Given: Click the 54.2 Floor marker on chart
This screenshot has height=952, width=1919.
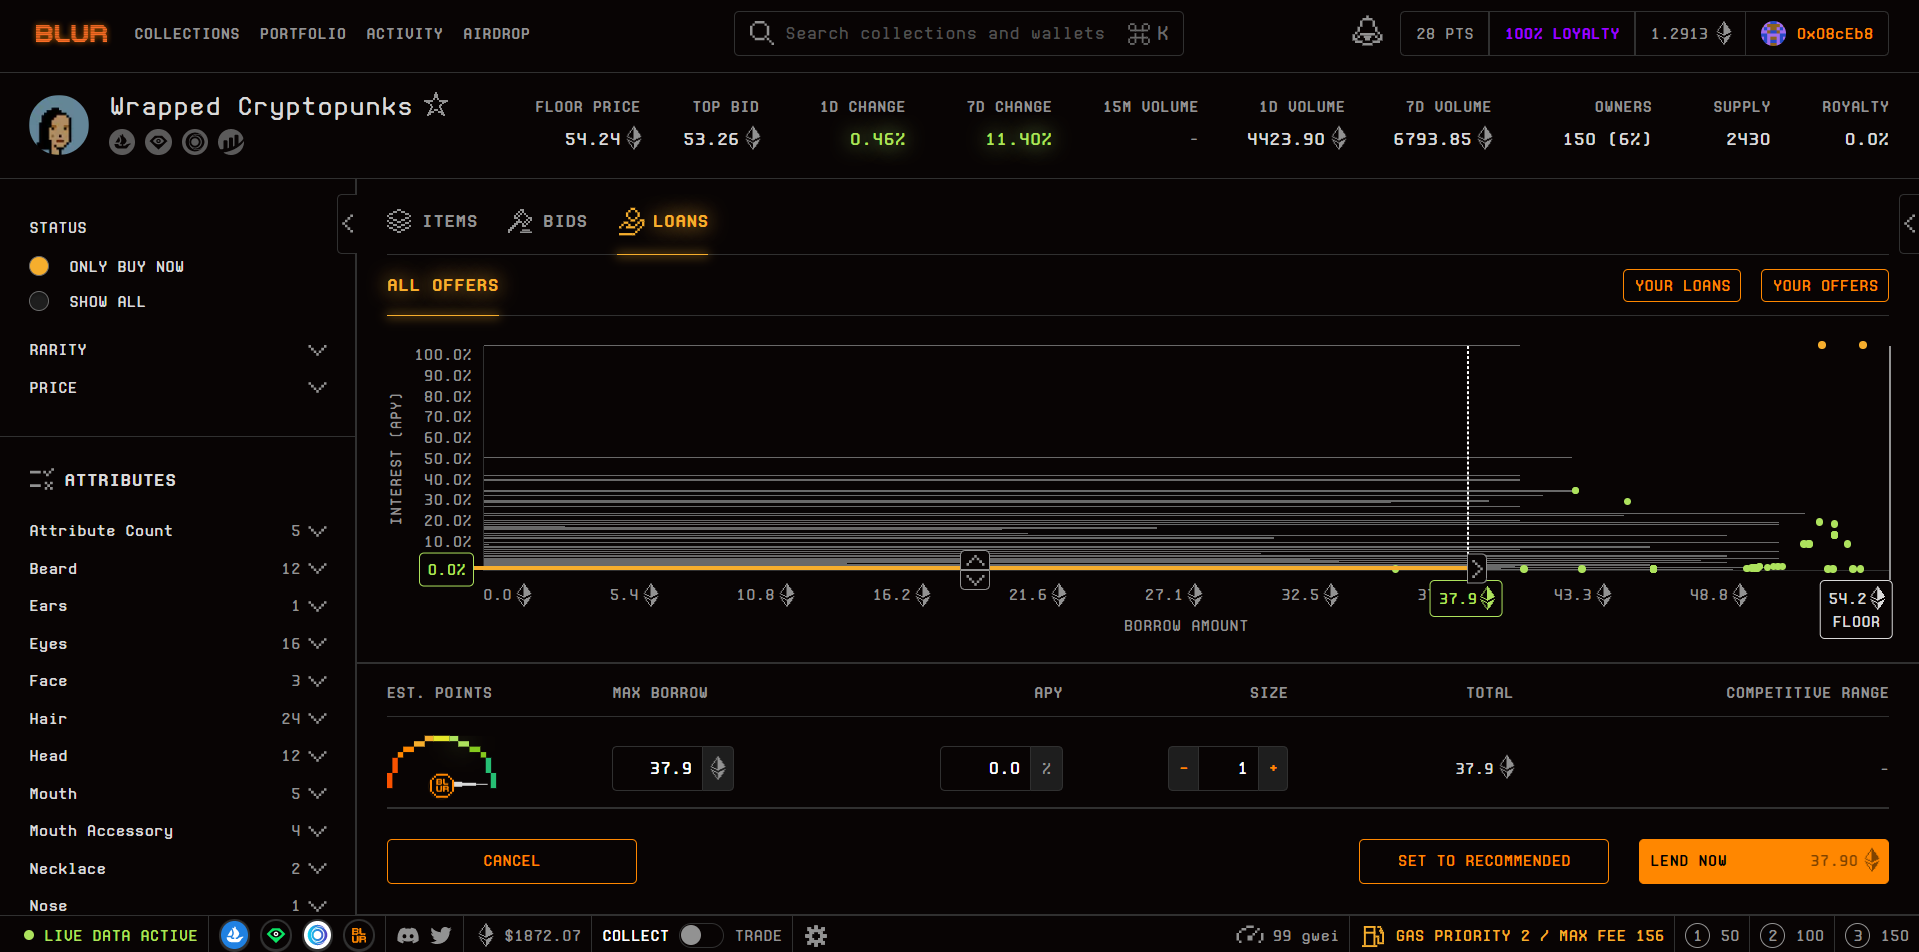Looking at the screenshot, I should point(1856,609).
